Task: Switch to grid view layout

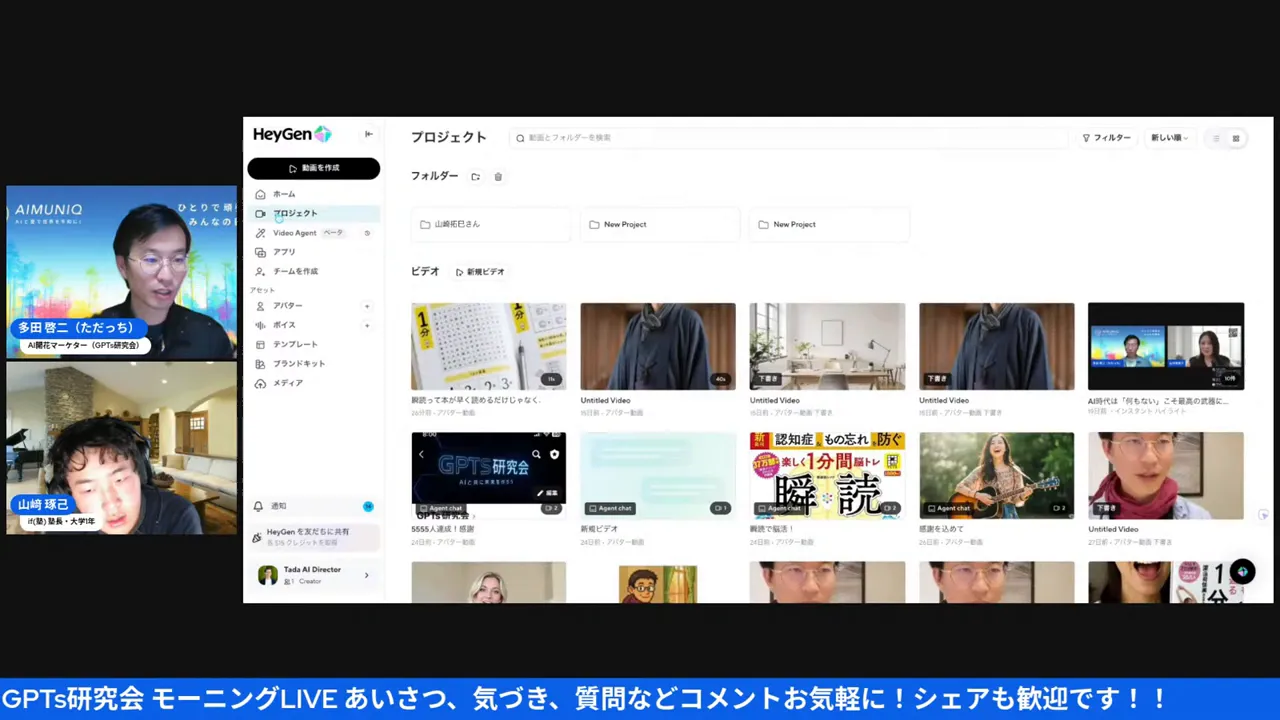Action: tap(1236, 138)
